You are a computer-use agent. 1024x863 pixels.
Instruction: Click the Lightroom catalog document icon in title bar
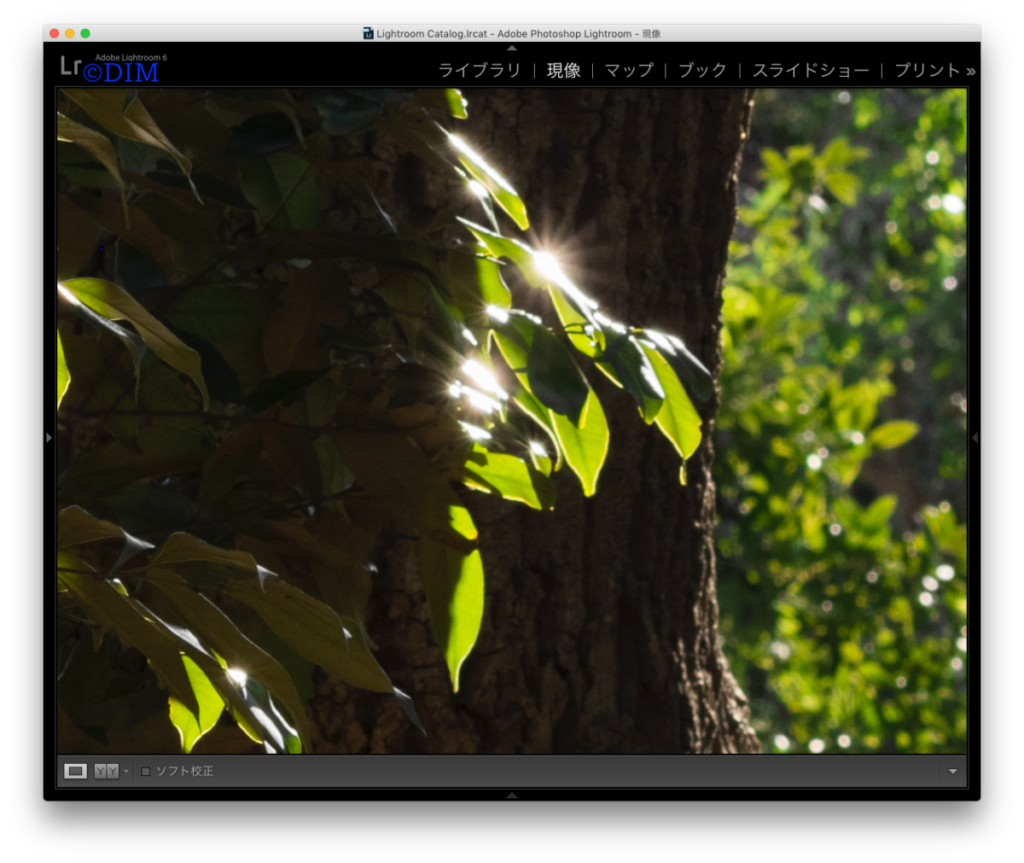tap(368, 33)
